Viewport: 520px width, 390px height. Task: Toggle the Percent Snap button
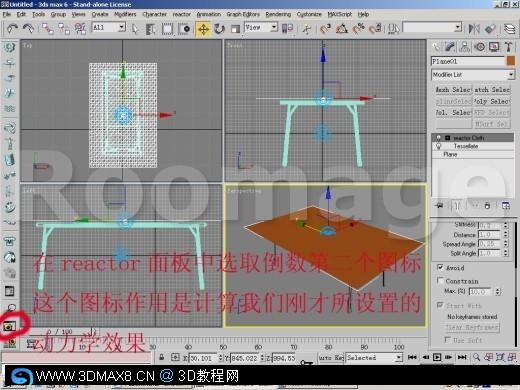pos(358,29)
